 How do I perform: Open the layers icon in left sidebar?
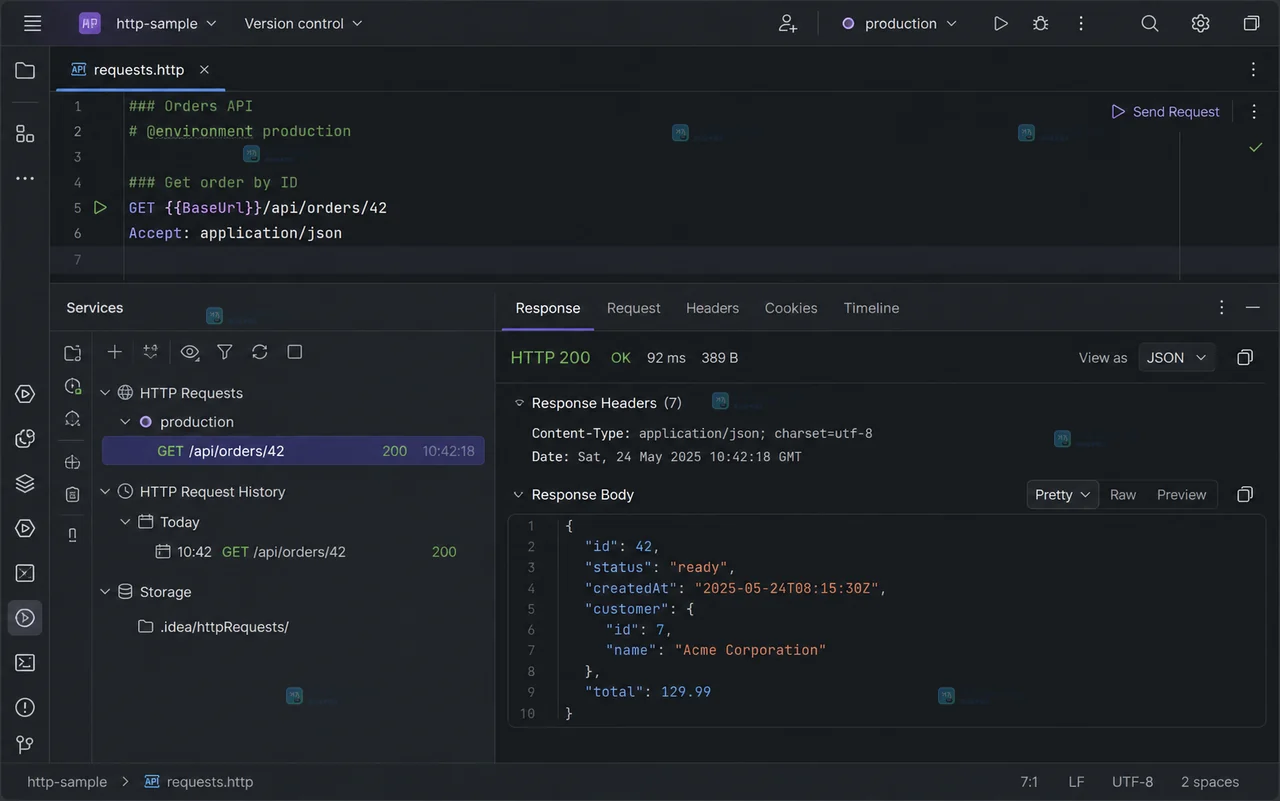pyautogui.click(x=25, y=483)
